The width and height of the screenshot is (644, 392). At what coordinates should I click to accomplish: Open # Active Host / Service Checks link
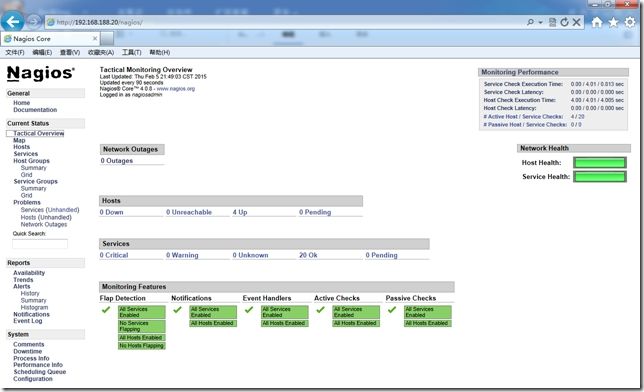pyautogui.click(x=523, y=116)
